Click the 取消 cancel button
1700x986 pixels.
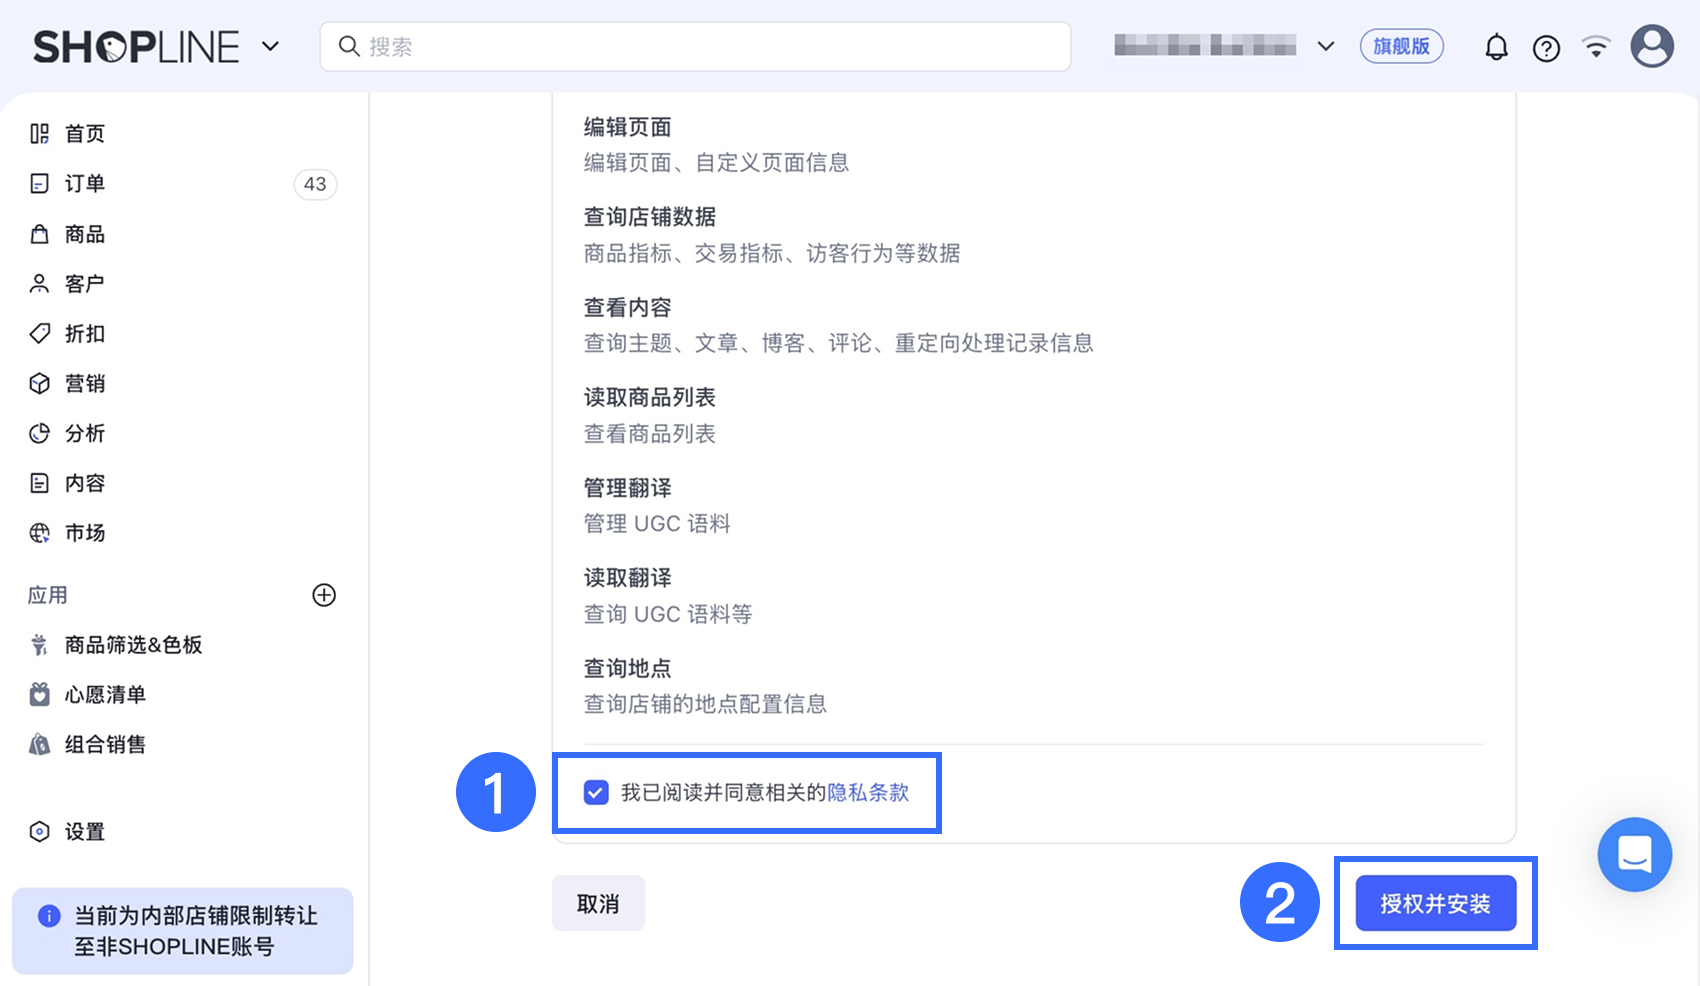tap(598, 904)
